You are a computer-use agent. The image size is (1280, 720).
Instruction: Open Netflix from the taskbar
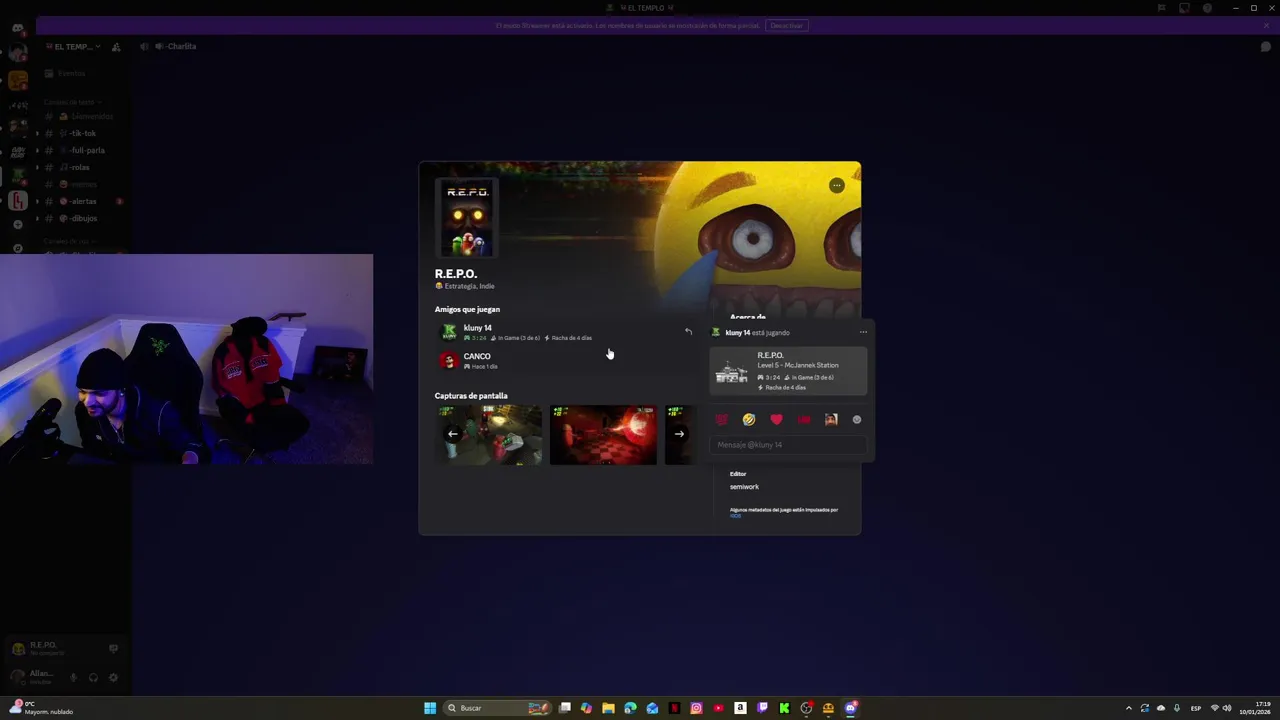(x=674, y=708)
